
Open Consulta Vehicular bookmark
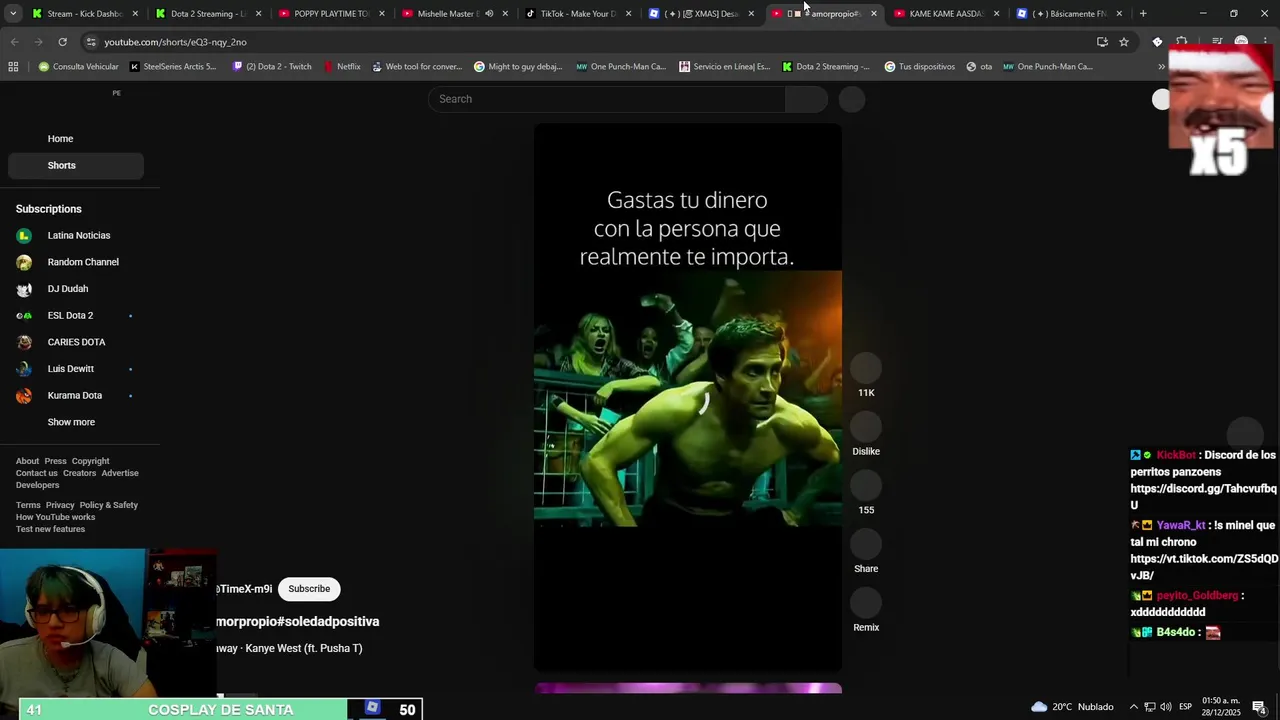78,67
